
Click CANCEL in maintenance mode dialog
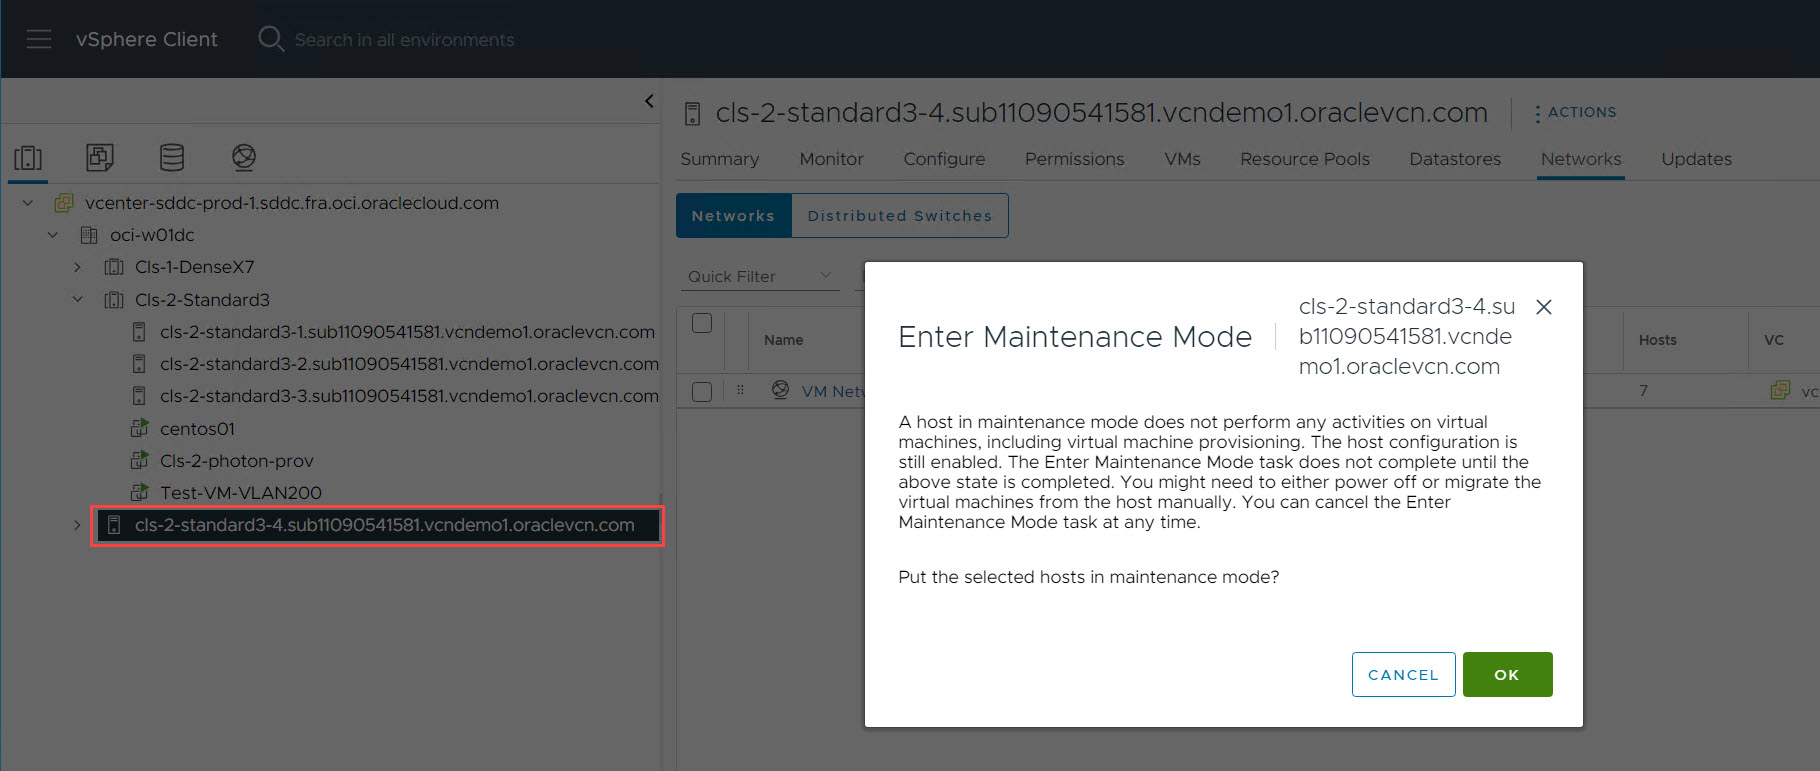pyautogui.click(x=1403, y=675)
